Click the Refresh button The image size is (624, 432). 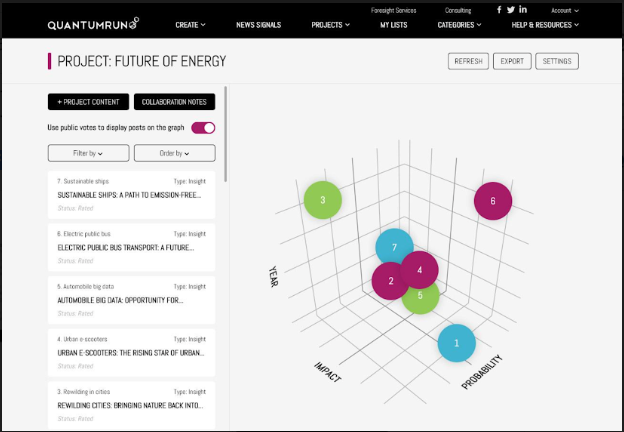[468, 61]
